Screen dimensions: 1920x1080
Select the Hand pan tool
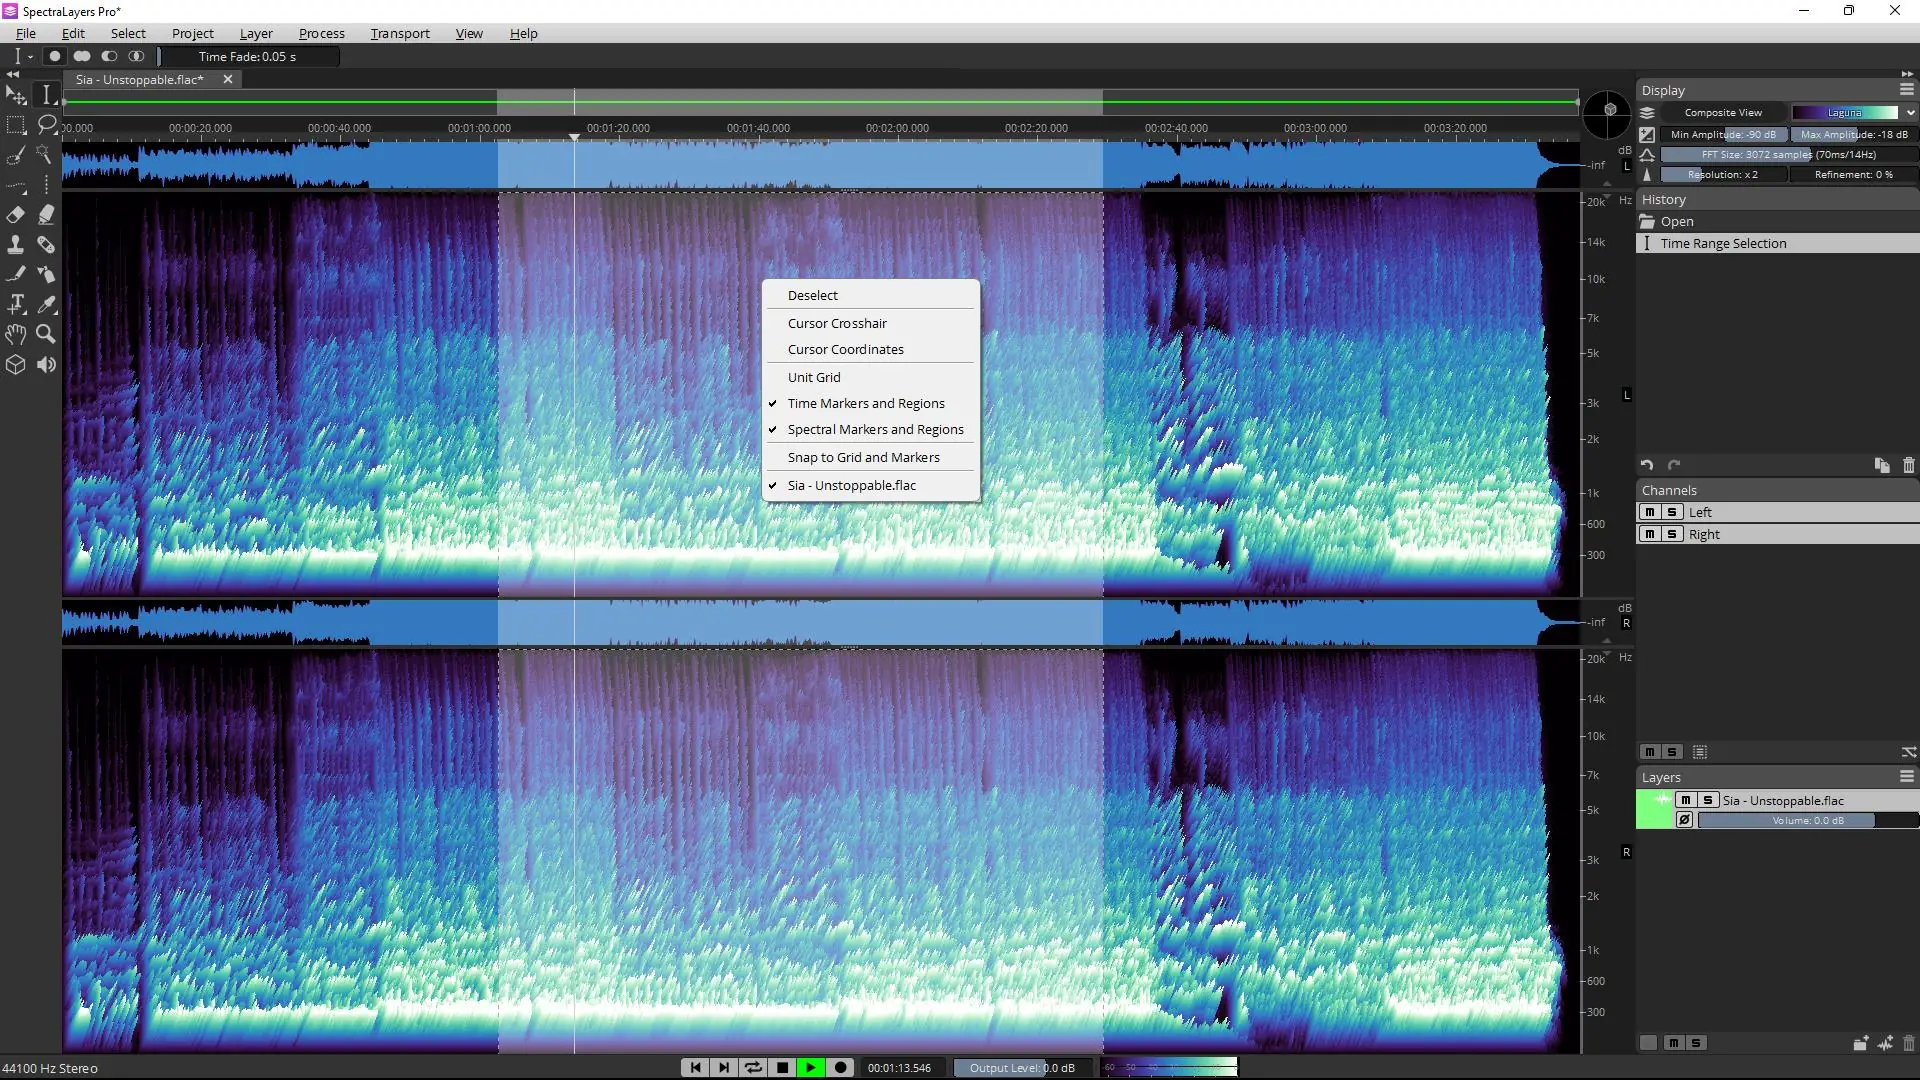16,334
